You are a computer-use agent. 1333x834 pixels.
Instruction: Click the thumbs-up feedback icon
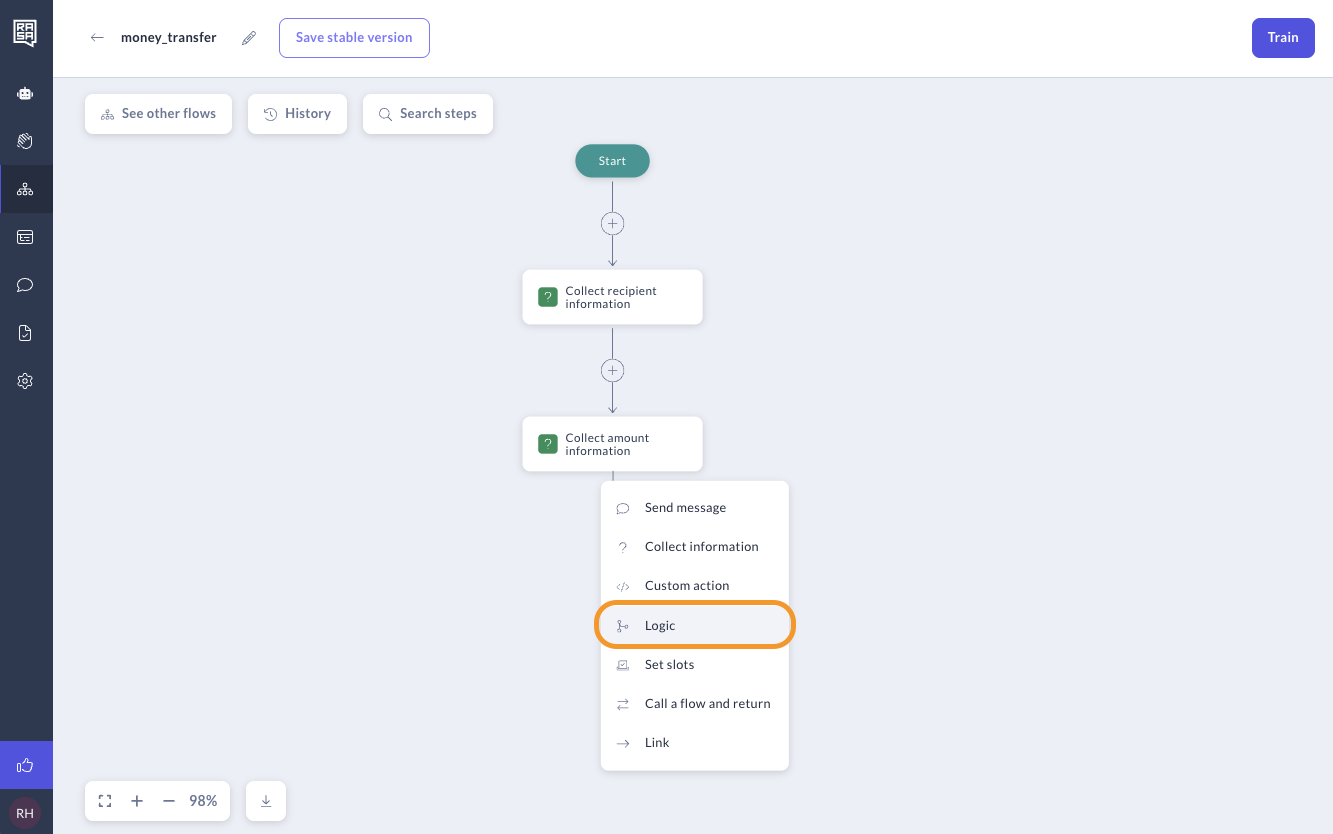[26, 765]
